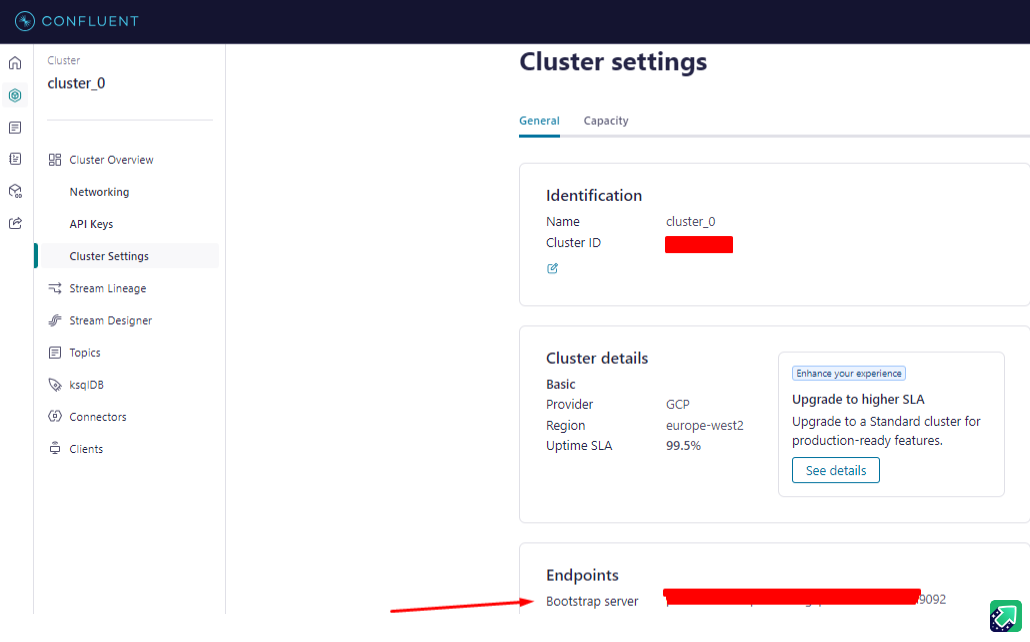
Task: Click the Cluster settings page title
Action: (x=613, y=62)
